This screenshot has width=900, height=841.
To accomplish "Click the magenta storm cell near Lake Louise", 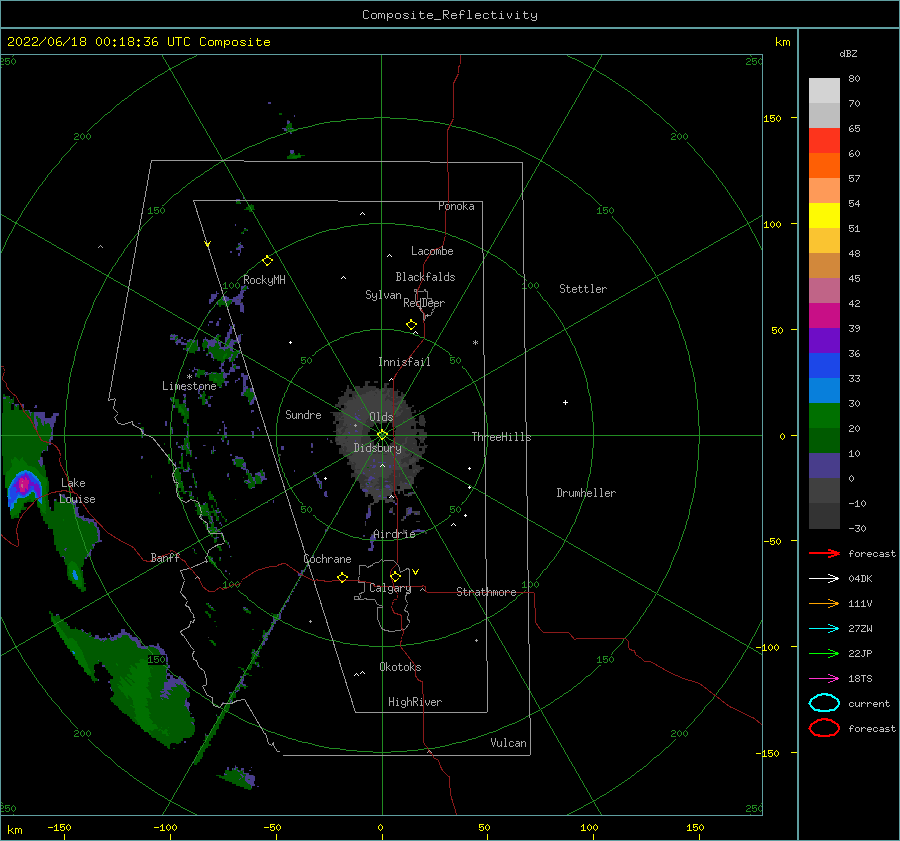I will (x=24, y=485).
